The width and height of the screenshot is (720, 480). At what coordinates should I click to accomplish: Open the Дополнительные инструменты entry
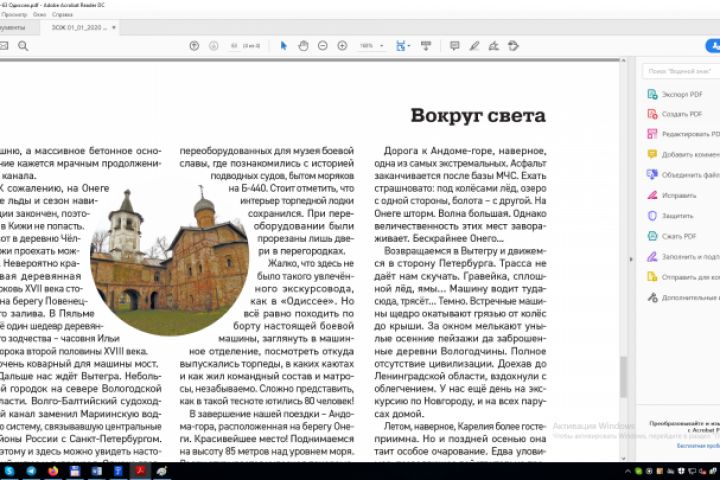pos(683,298)
